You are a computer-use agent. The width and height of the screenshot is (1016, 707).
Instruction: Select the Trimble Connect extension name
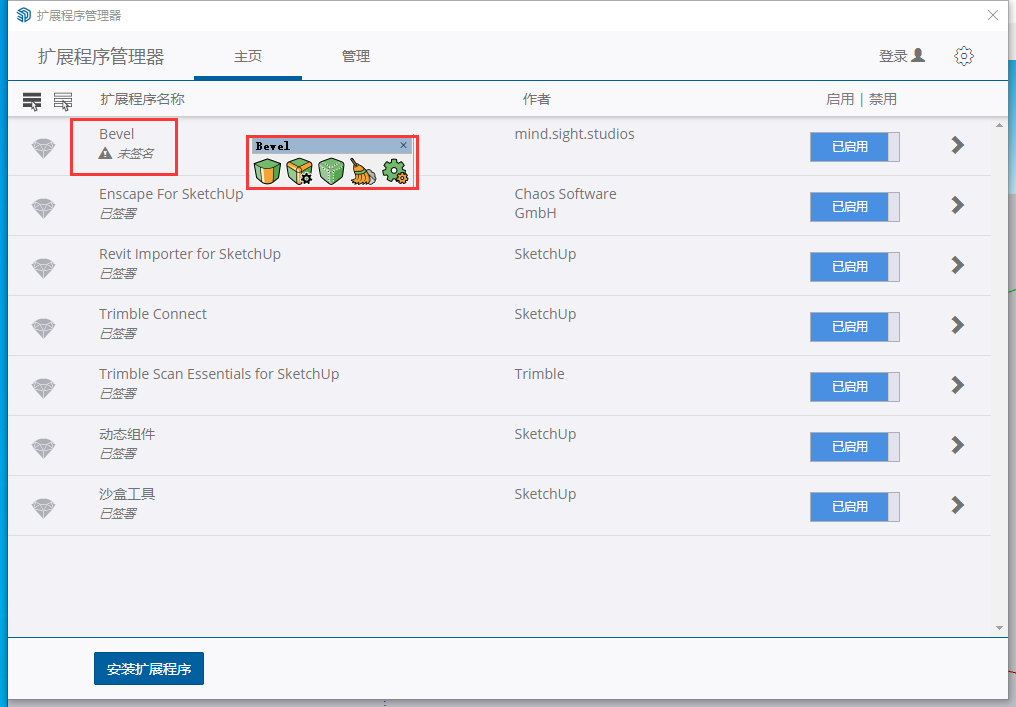(153, 314)
